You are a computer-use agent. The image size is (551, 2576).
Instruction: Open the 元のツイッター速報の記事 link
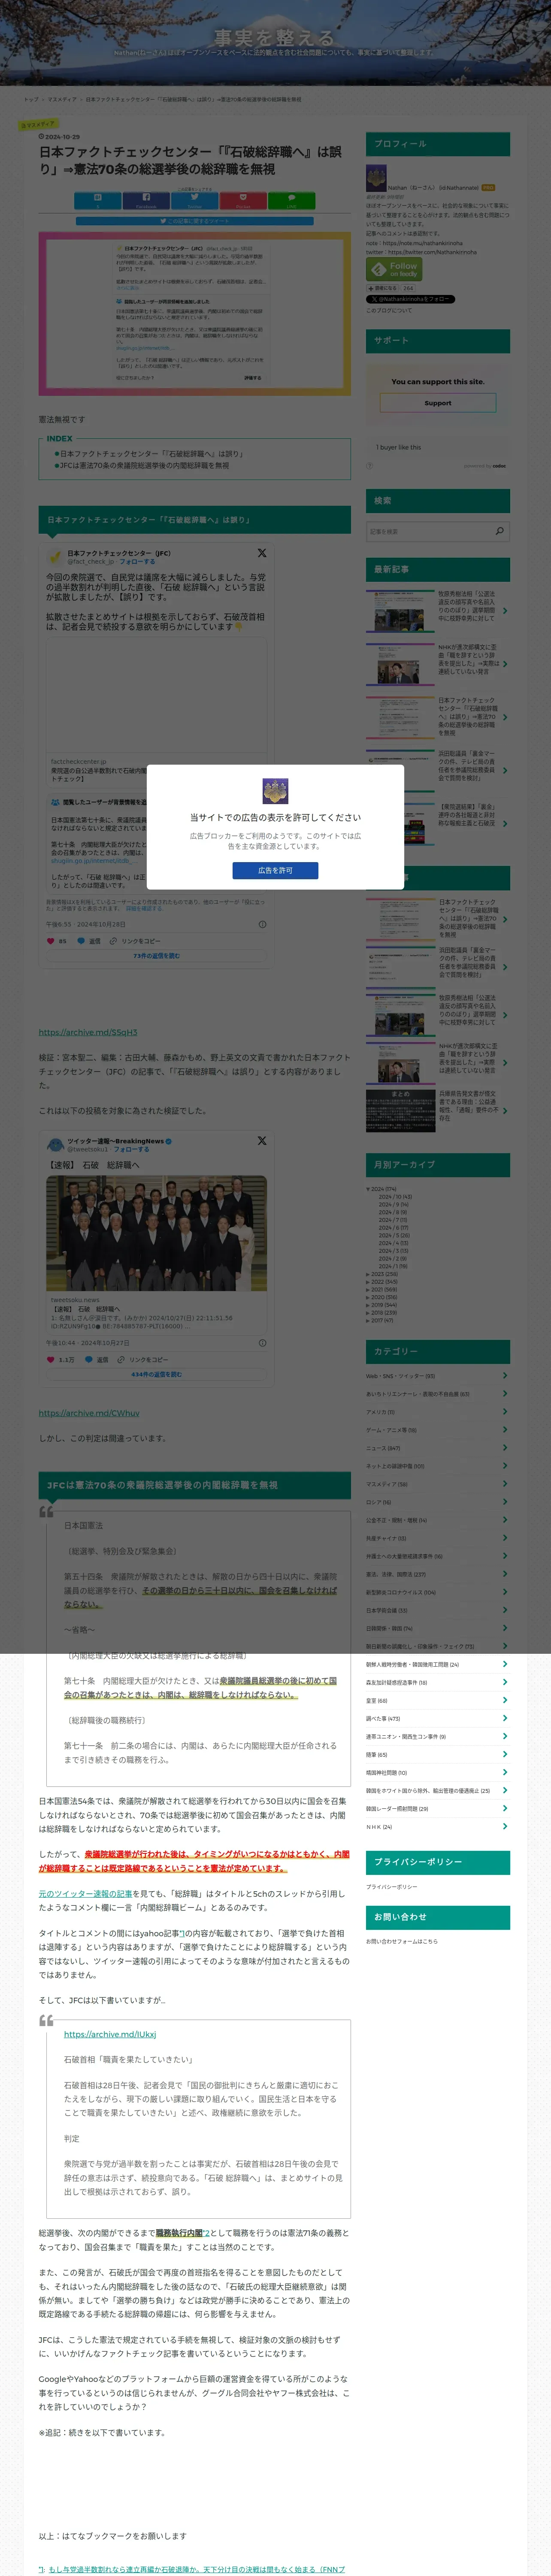point(86,1894)
